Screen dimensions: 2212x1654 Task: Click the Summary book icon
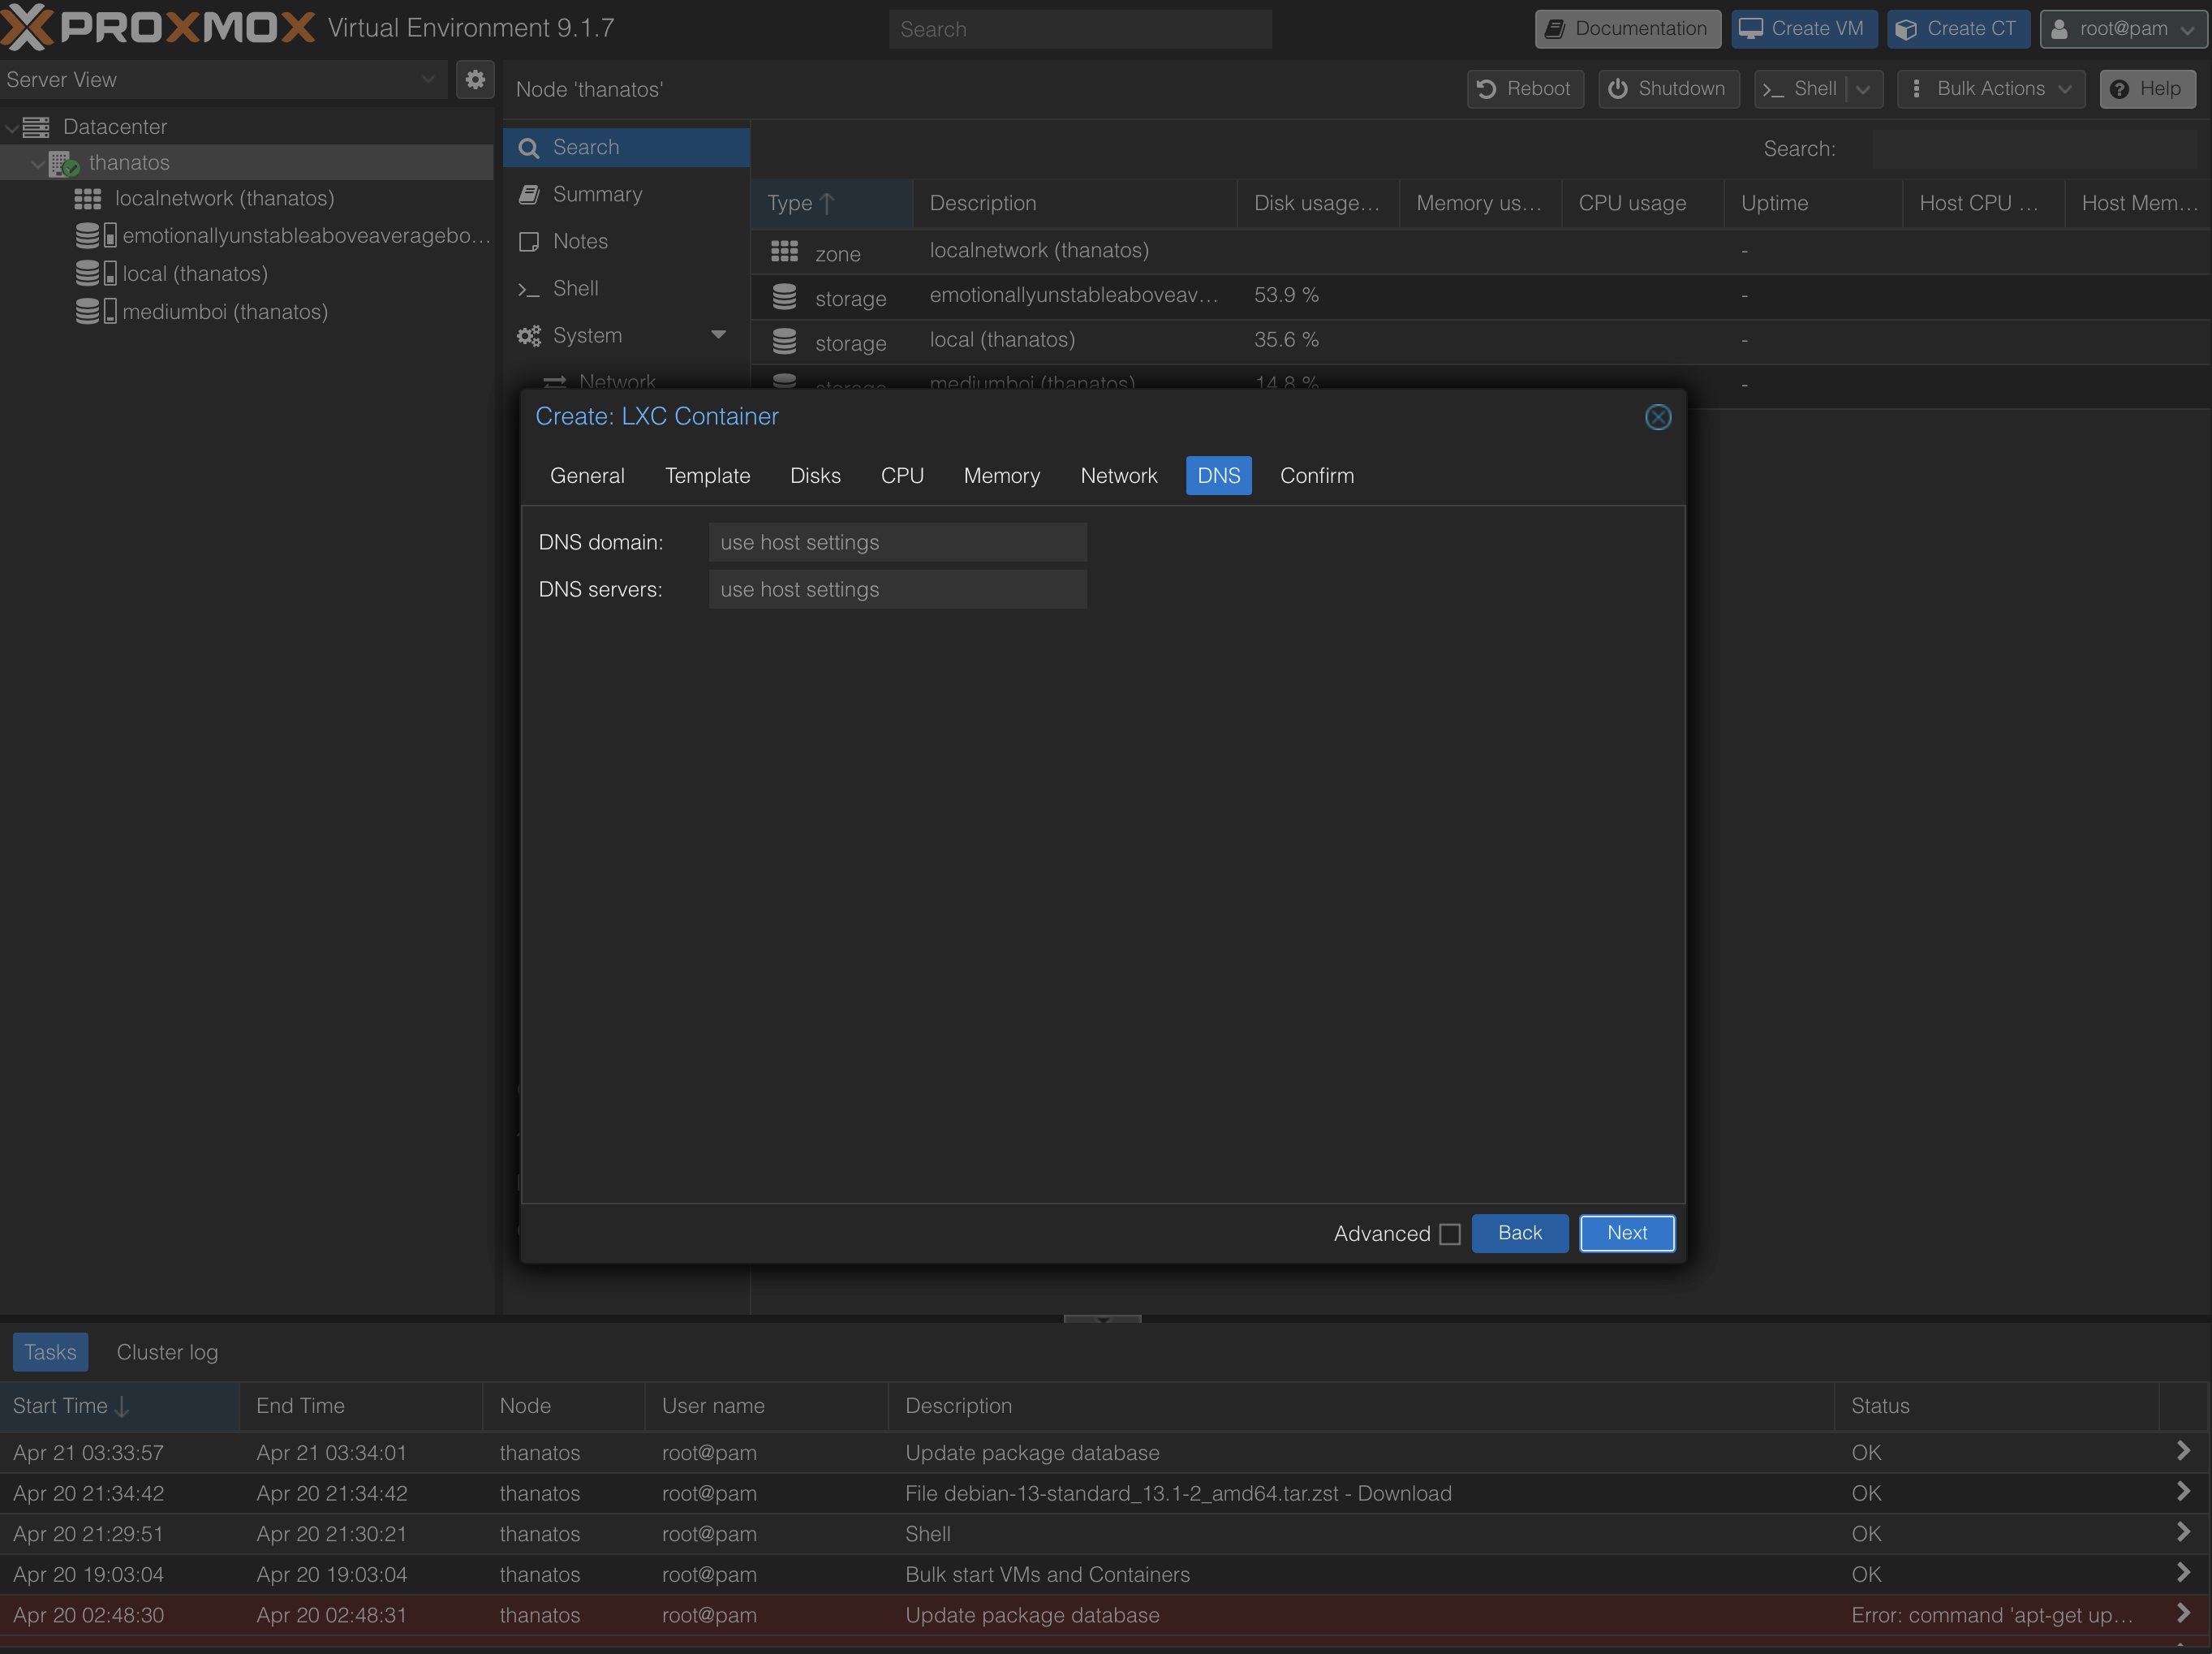(529, 195)
